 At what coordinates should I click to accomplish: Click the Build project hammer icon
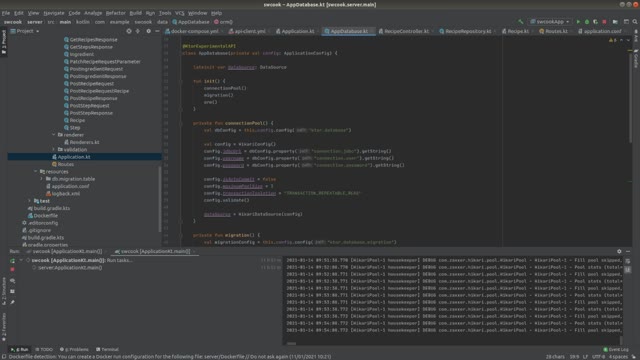520,22
